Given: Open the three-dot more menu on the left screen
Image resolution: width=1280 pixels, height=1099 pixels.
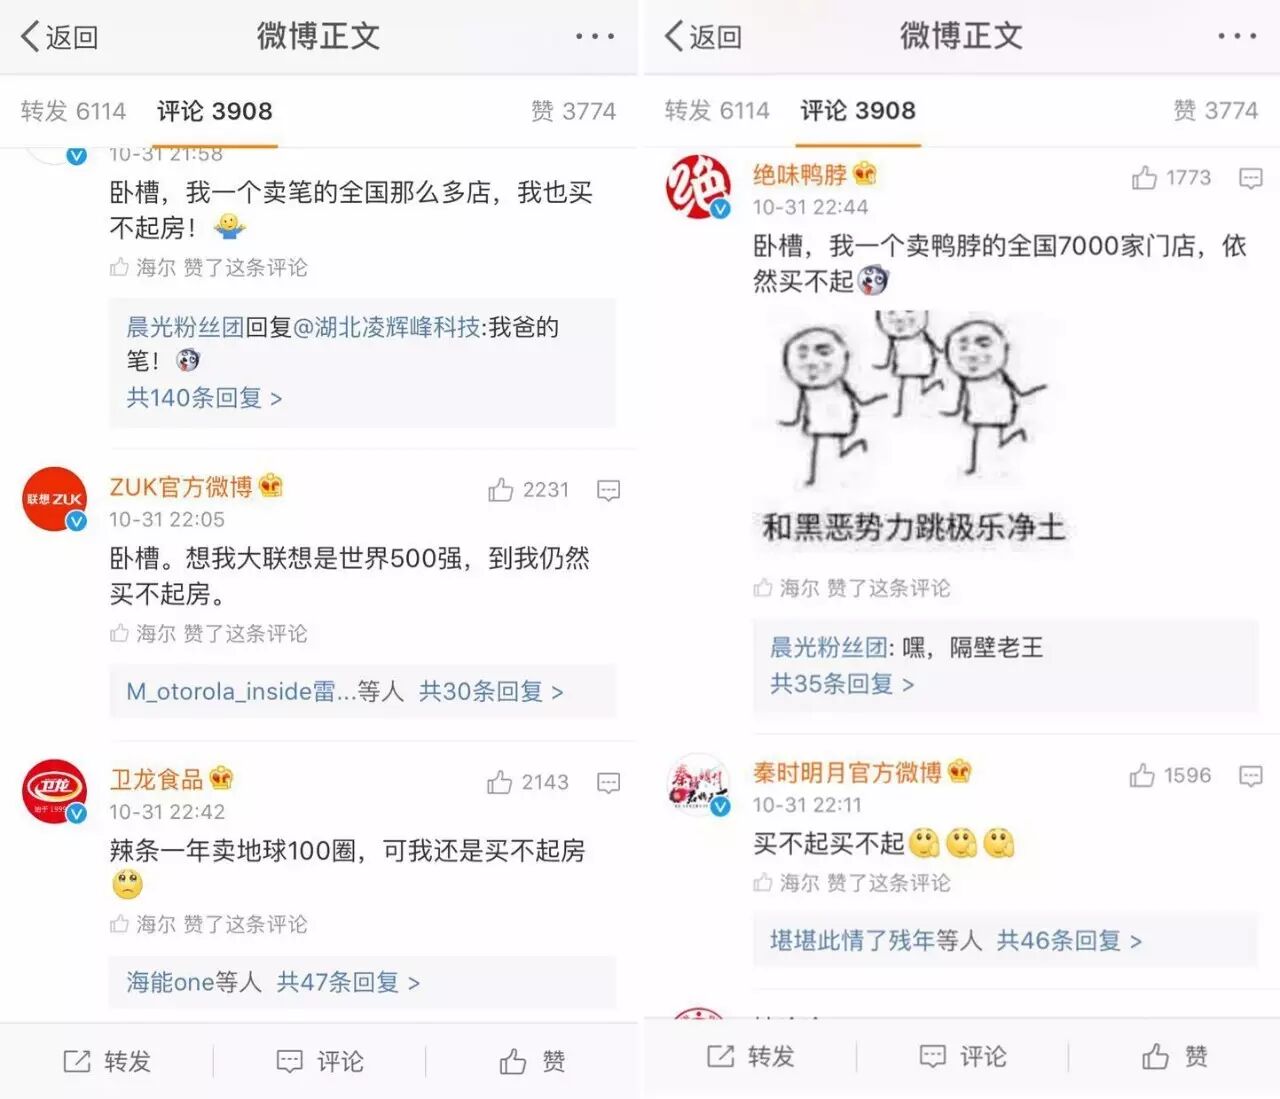Looking at the screenshot, I should pyautogui.click(x=595, y=36).
